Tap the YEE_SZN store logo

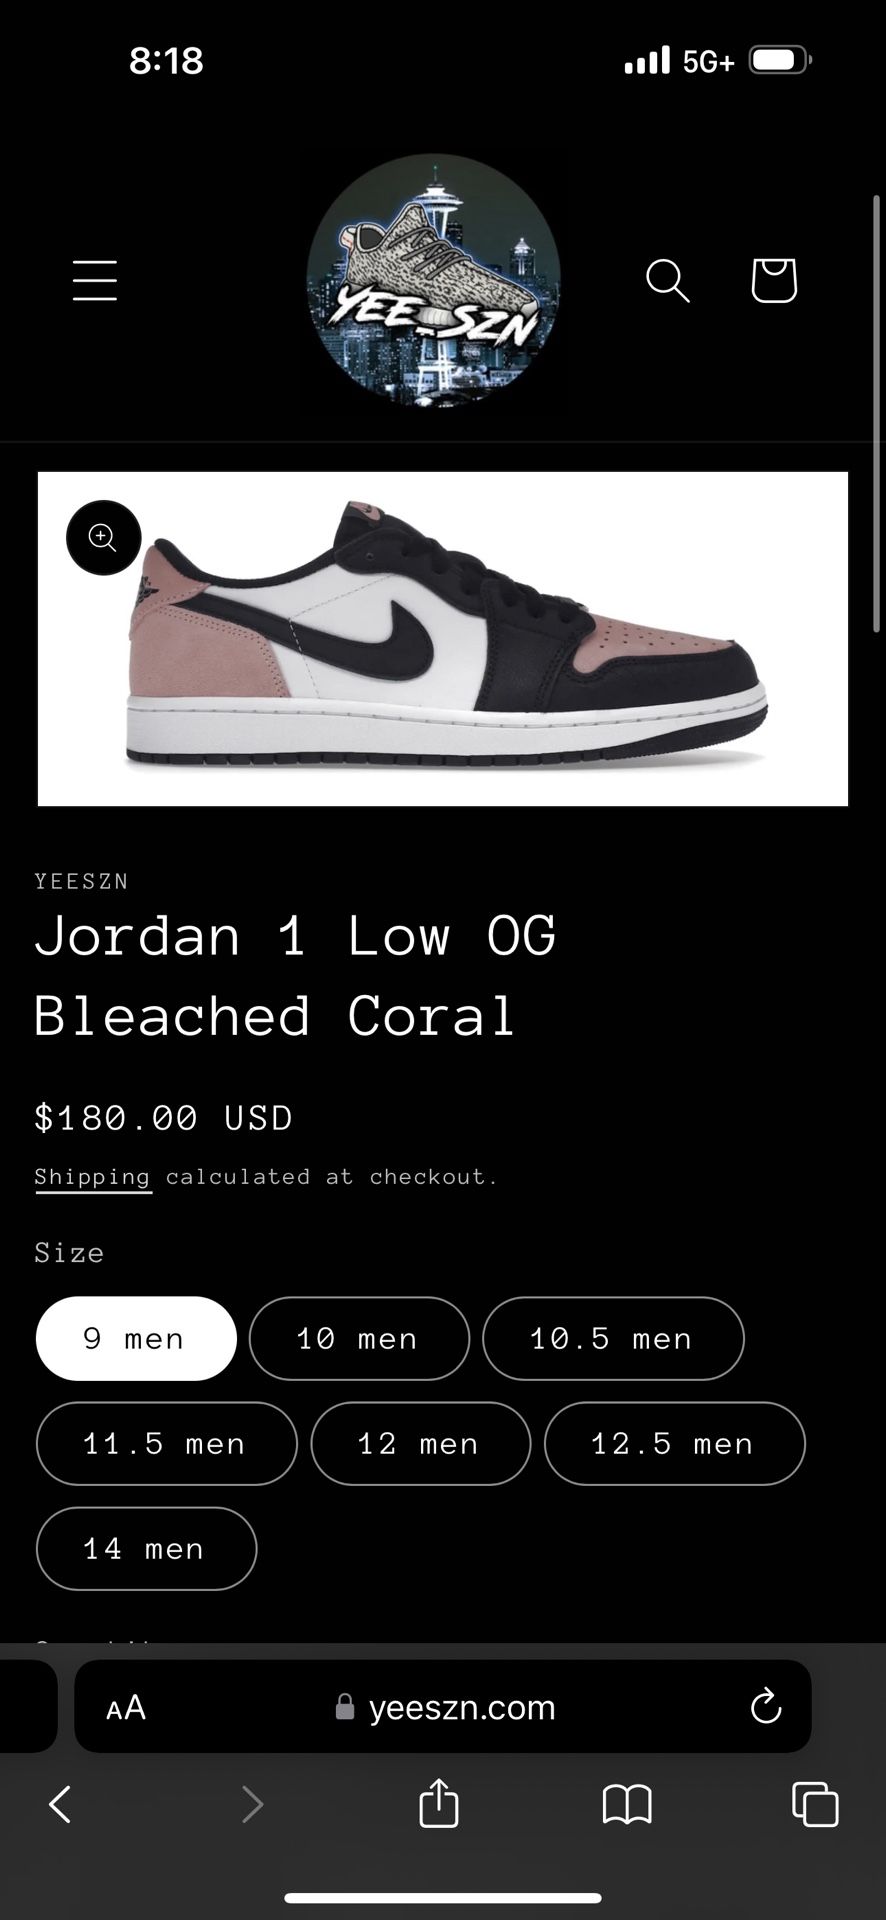tap(433, 280)
